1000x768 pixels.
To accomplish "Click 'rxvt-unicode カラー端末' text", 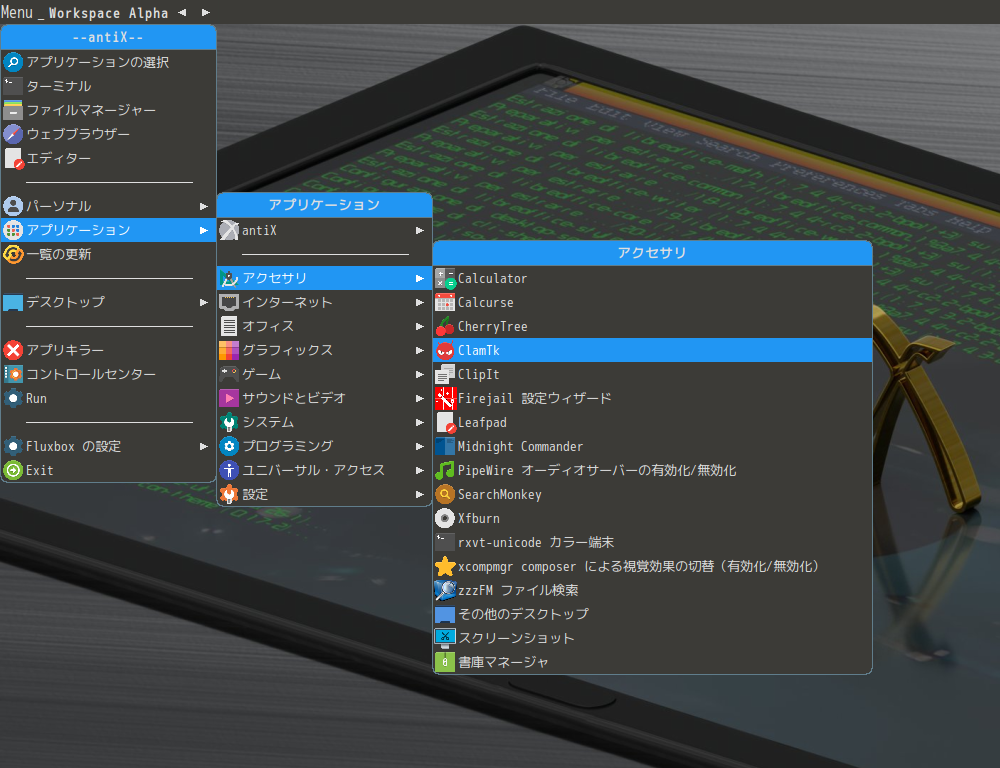I will [x=536, y=542].
